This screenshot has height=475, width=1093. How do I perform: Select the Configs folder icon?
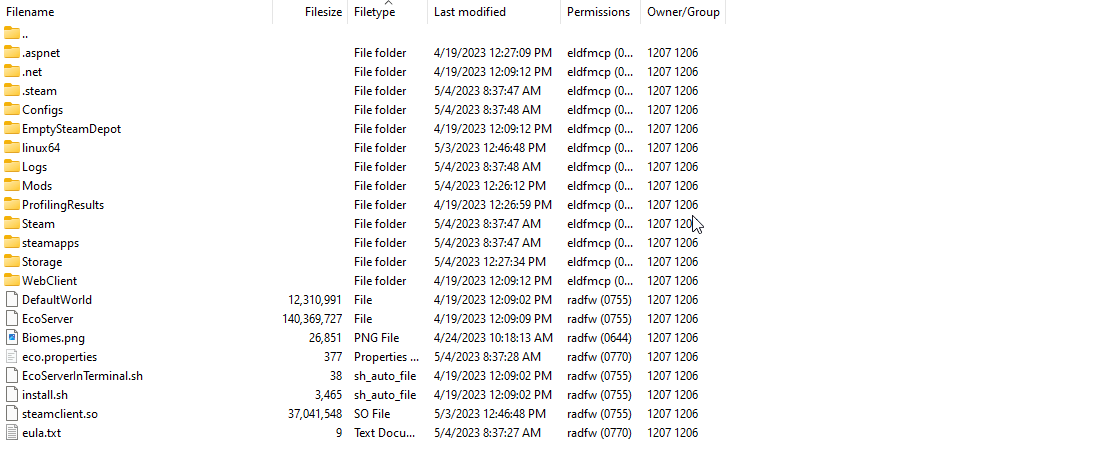click(x=12, y=110)
